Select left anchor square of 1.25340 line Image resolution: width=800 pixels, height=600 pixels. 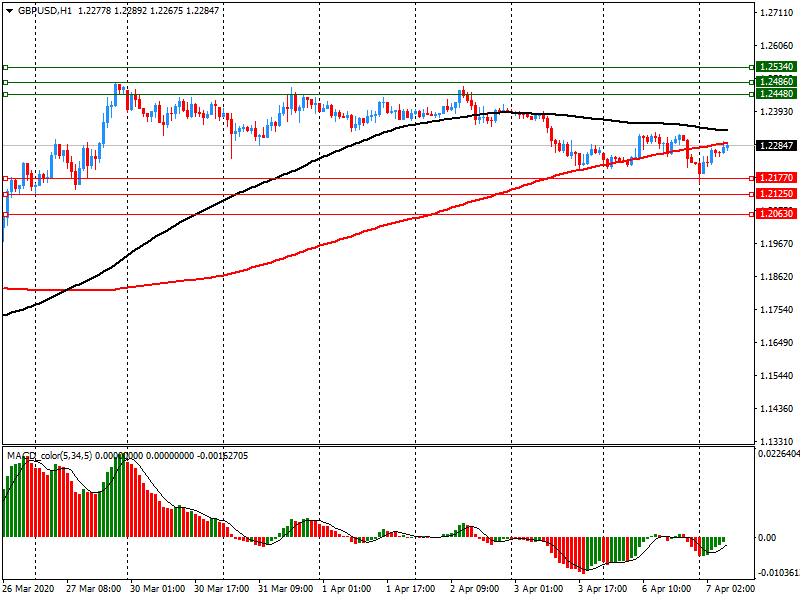[6, 67]
